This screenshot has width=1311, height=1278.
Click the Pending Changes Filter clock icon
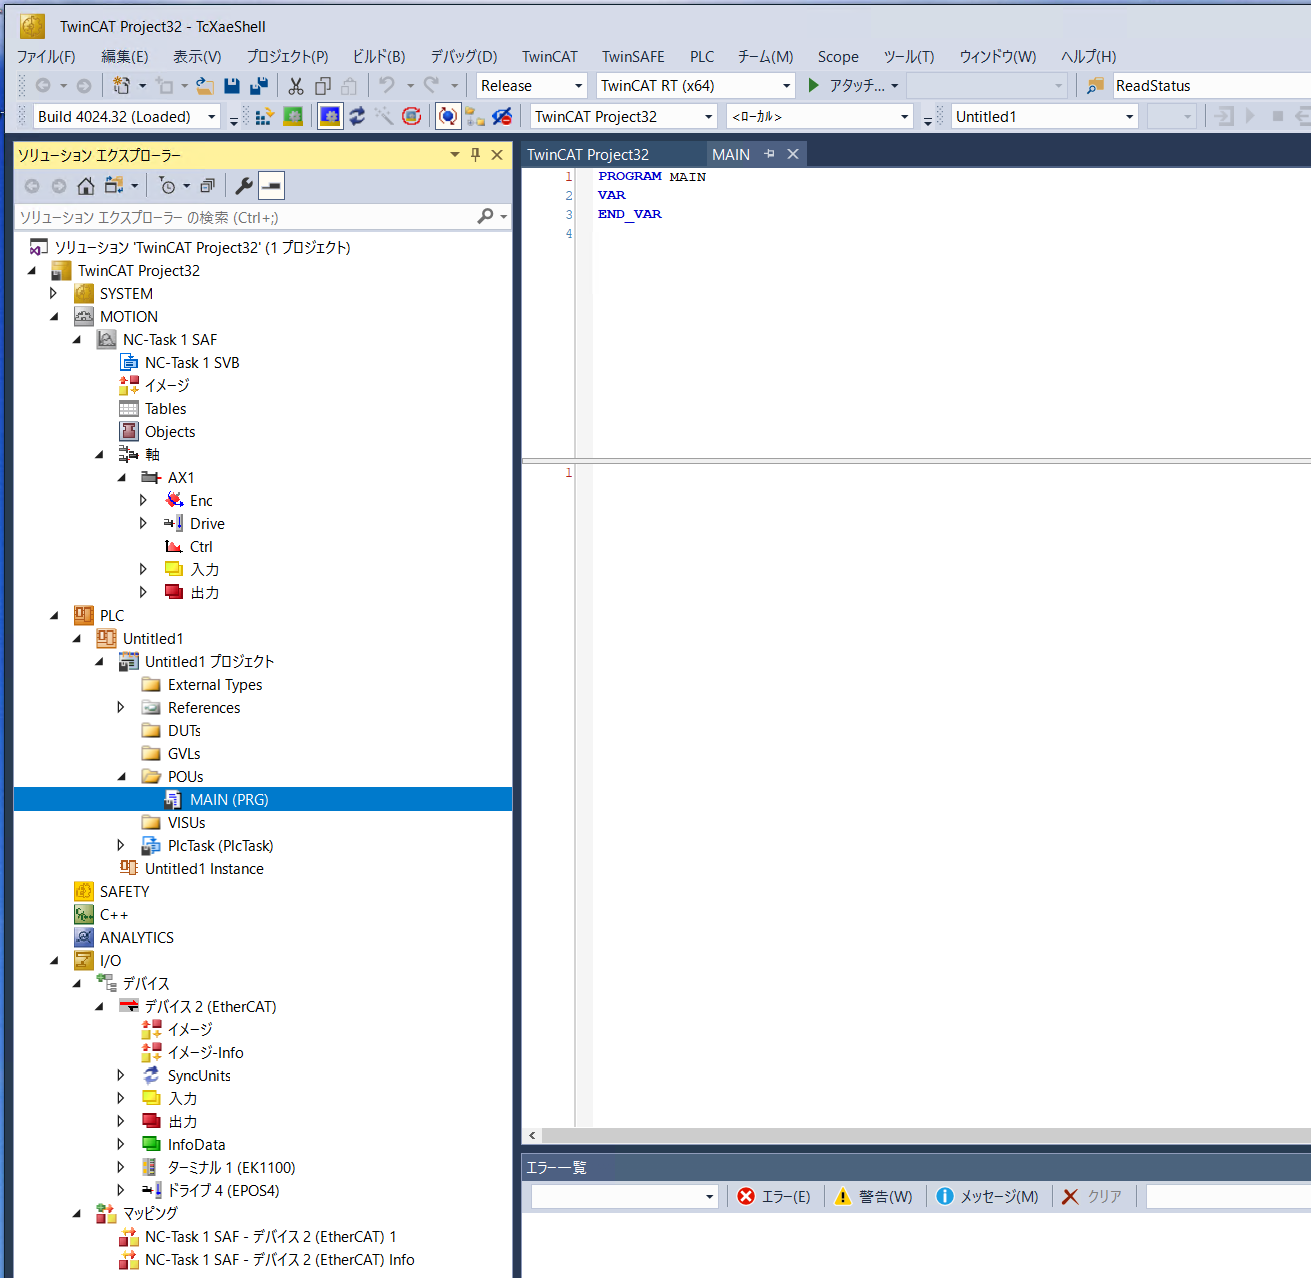pyautogui.click(x=167, y=186)
